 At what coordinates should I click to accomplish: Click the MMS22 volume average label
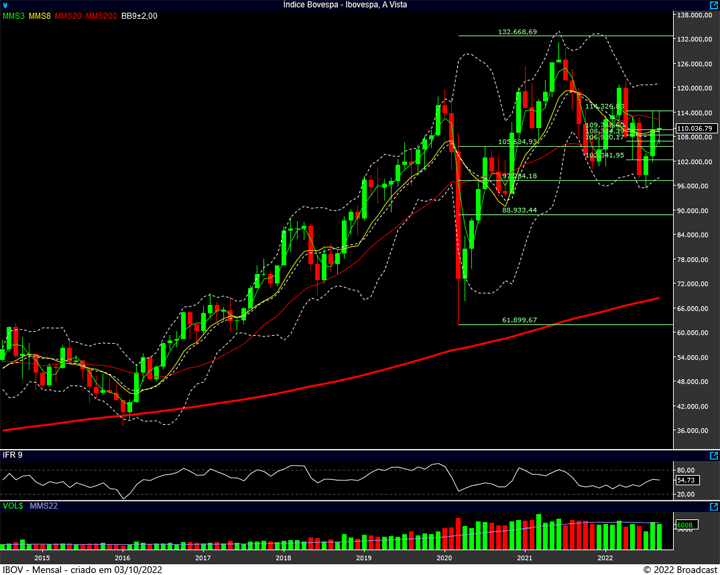pyautogui.click(x=44, y=508)
